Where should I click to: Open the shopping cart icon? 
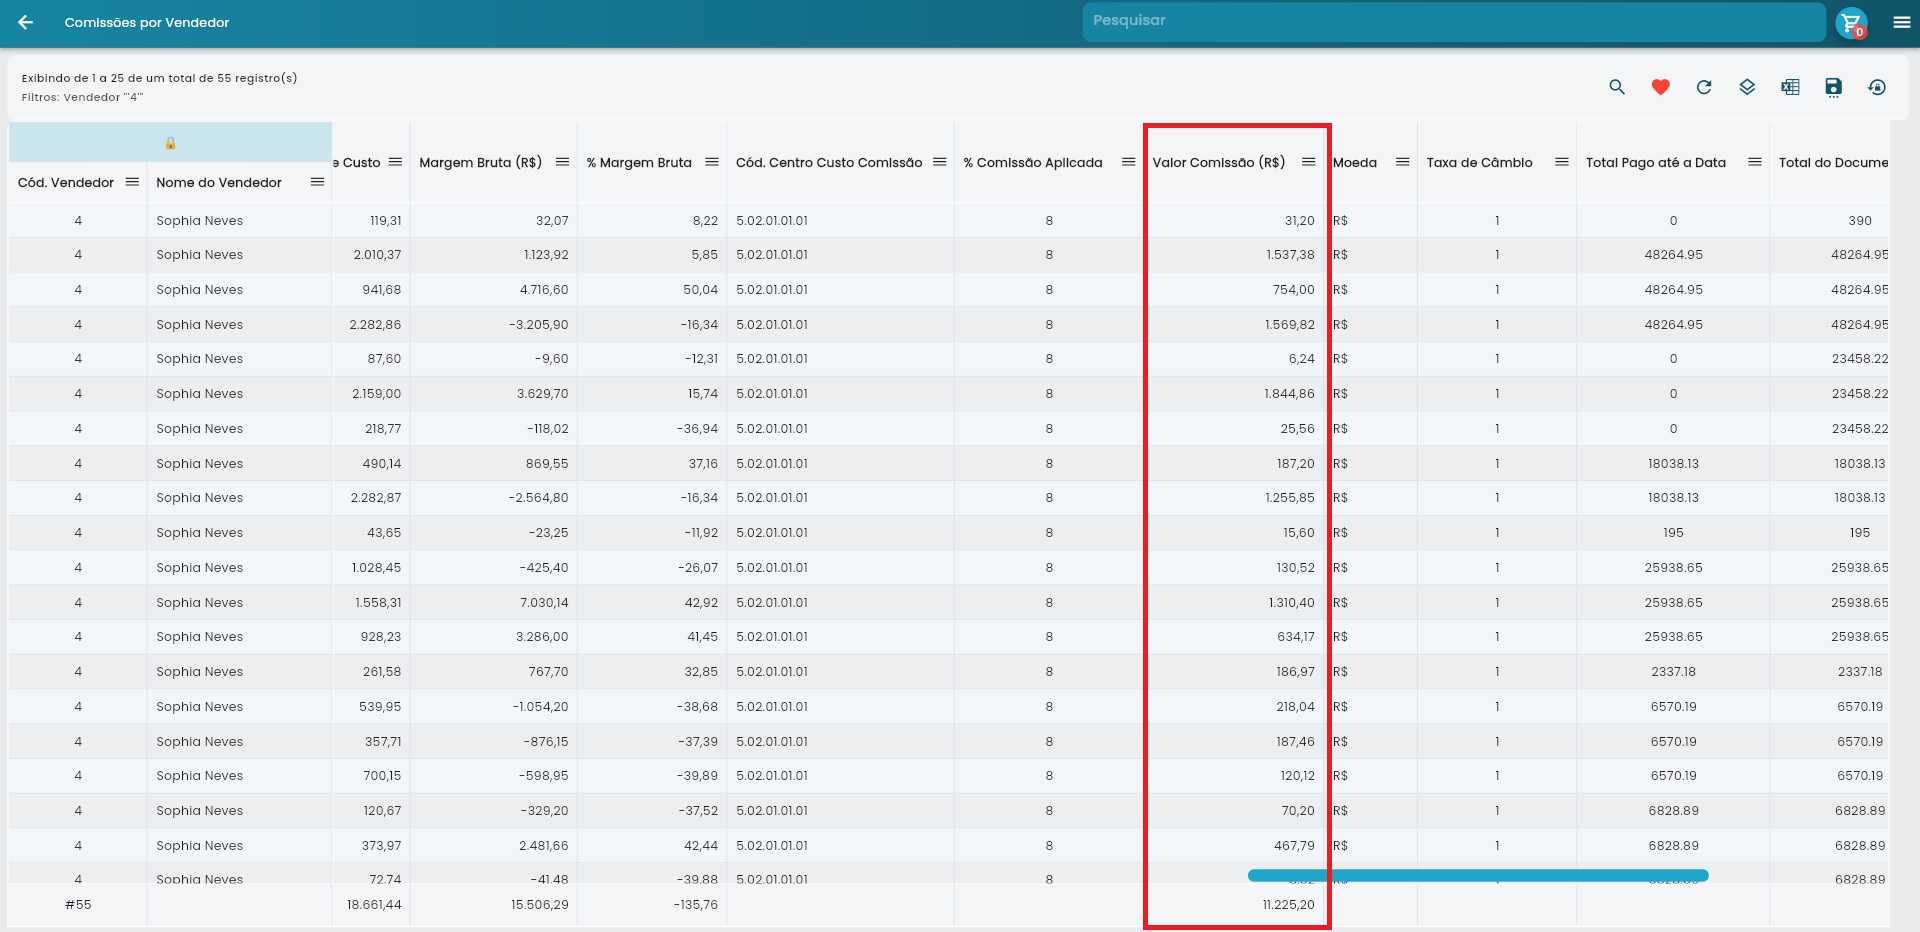coord(1851,22)
